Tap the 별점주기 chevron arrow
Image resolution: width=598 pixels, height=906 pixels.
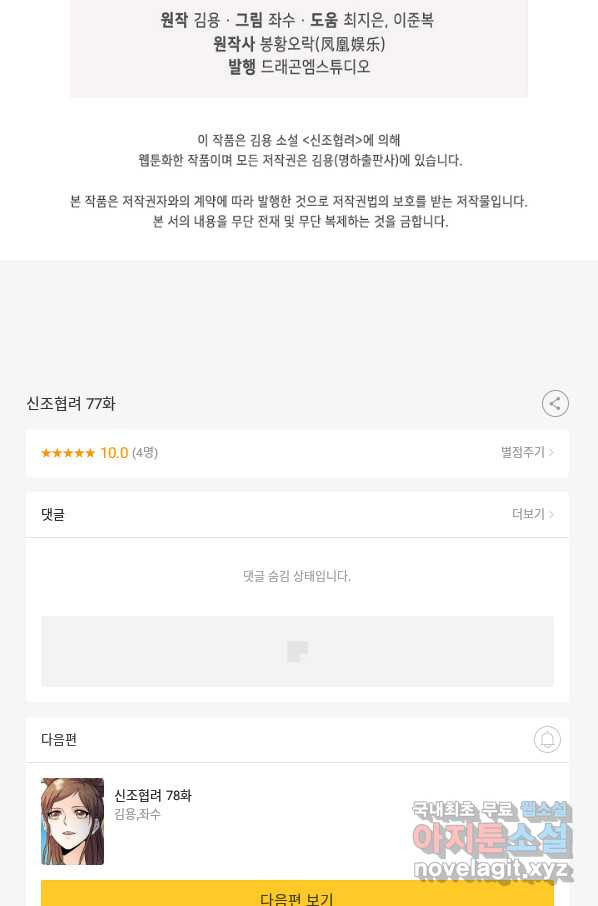(x=551, y=452)
